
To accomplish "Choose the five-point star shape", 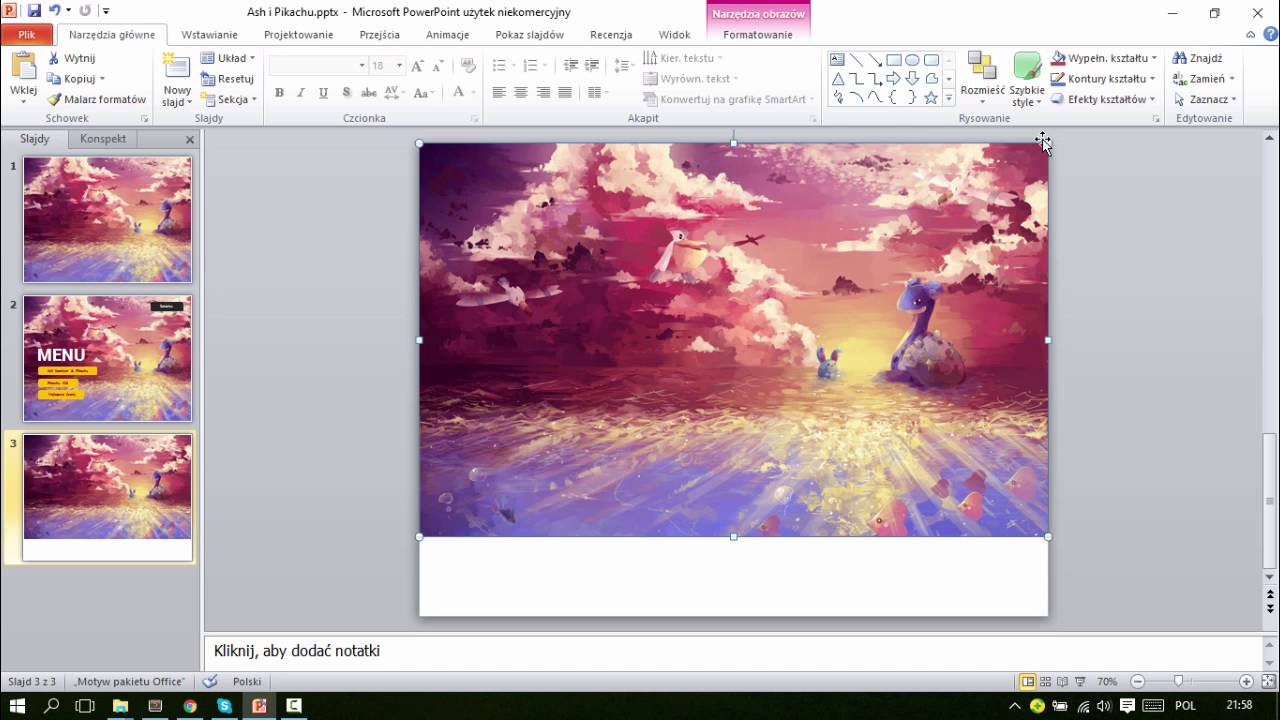I will pos(931,98).
